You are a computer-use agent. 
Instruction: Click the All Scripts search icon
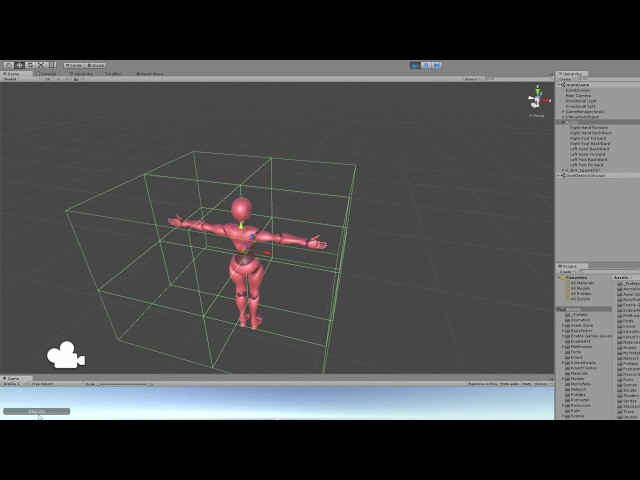coord(567,299)
